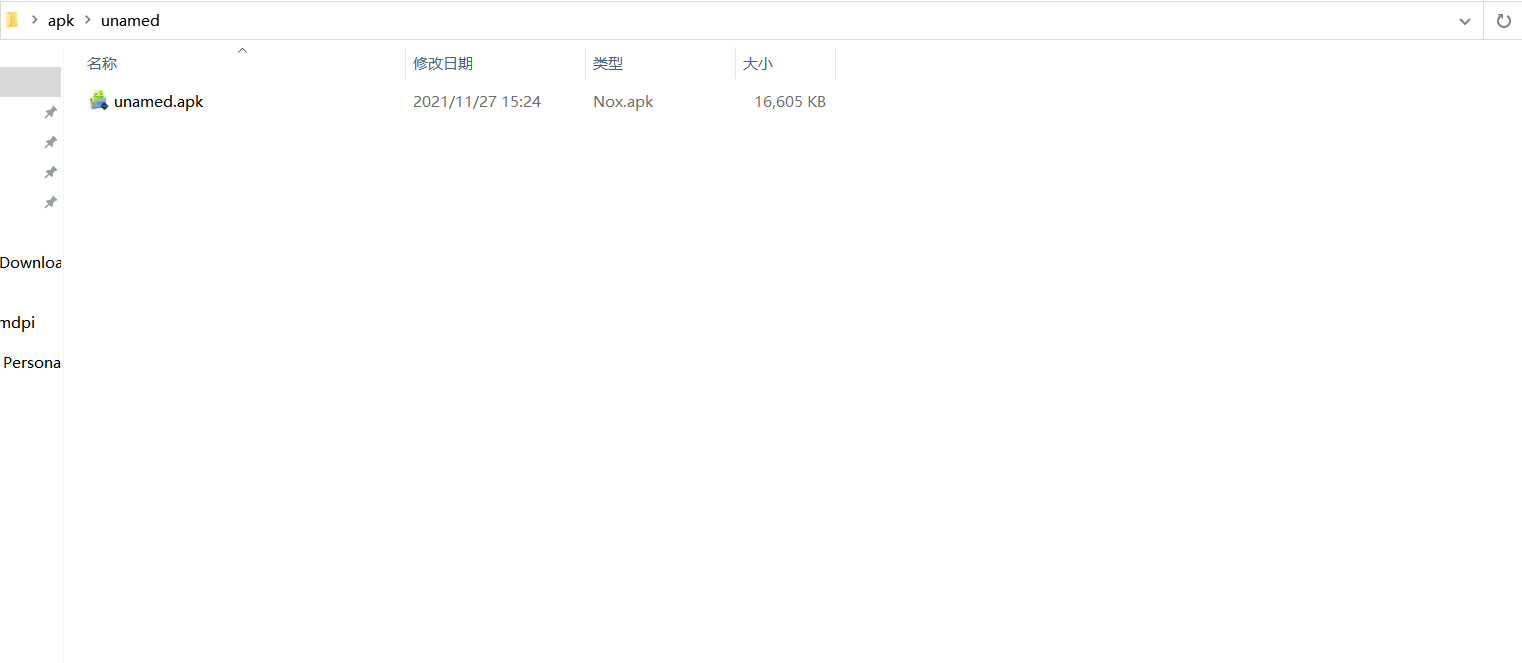1522x663 pixels.
Task: Open the mdpi item in the sidebar
Action: [x=17, y=322]
